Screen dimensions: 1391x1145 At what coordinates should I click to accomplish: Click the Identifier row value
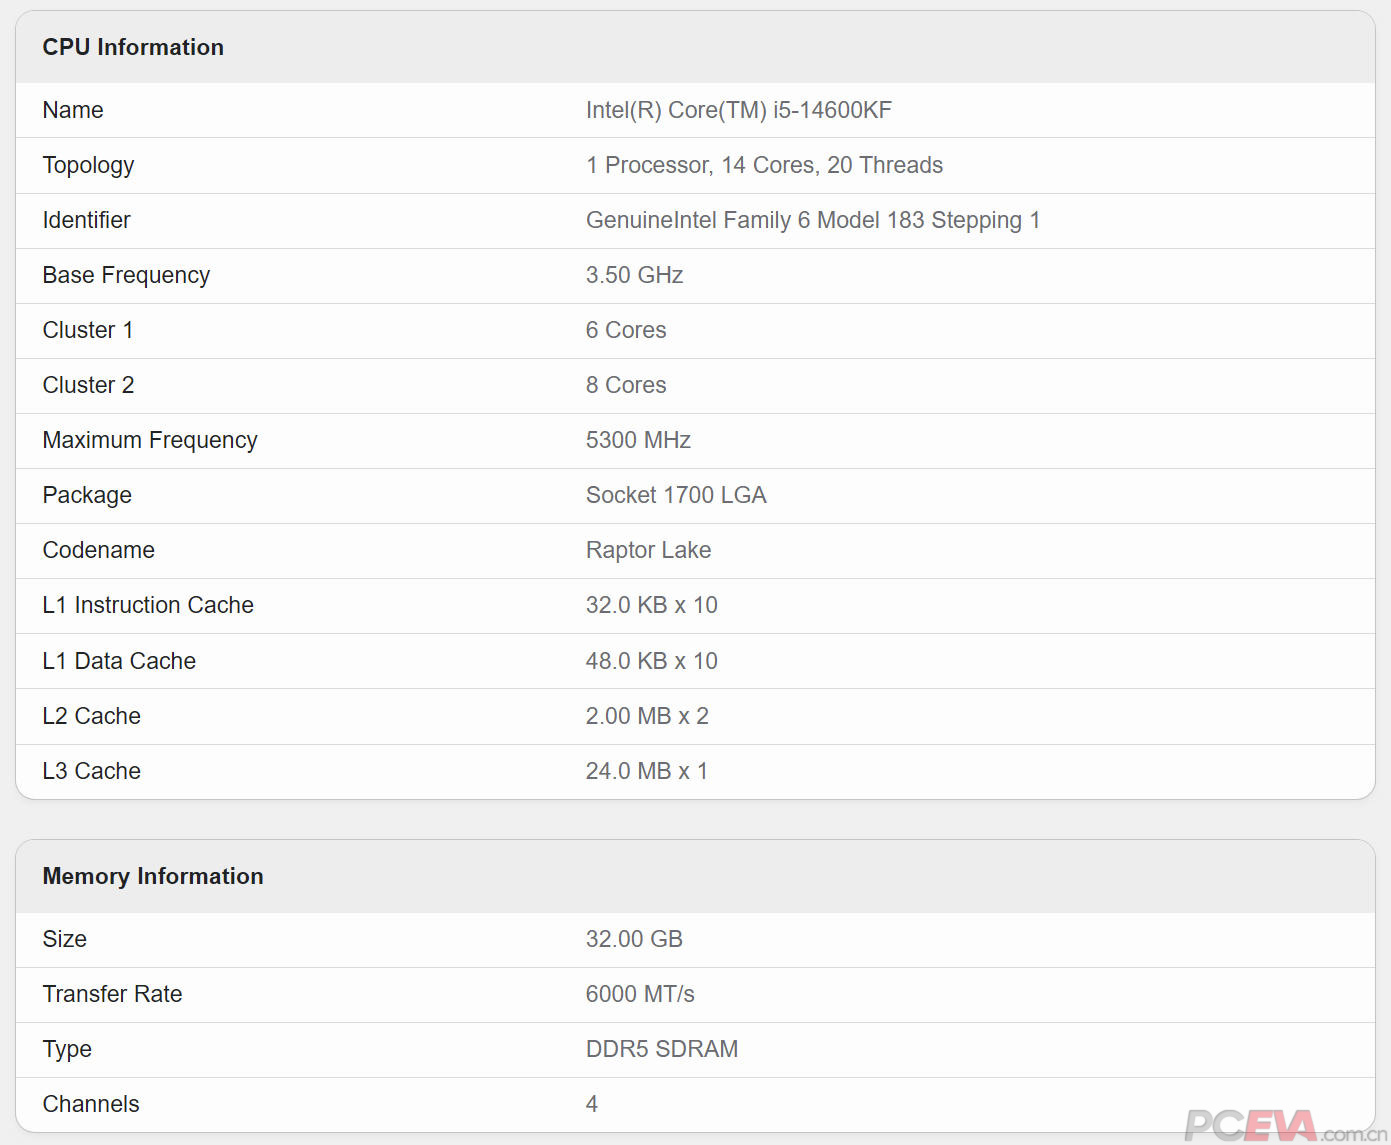click(813, 220)
